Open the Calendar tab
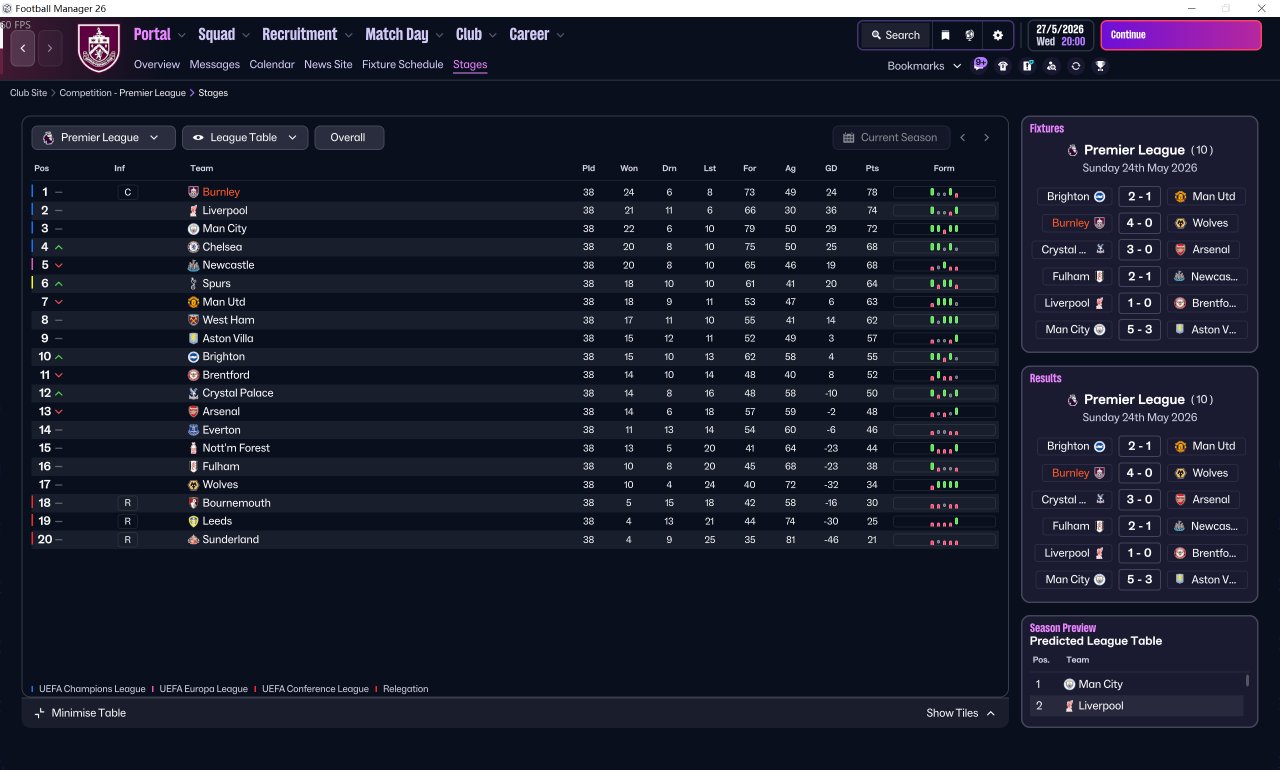 272,65
